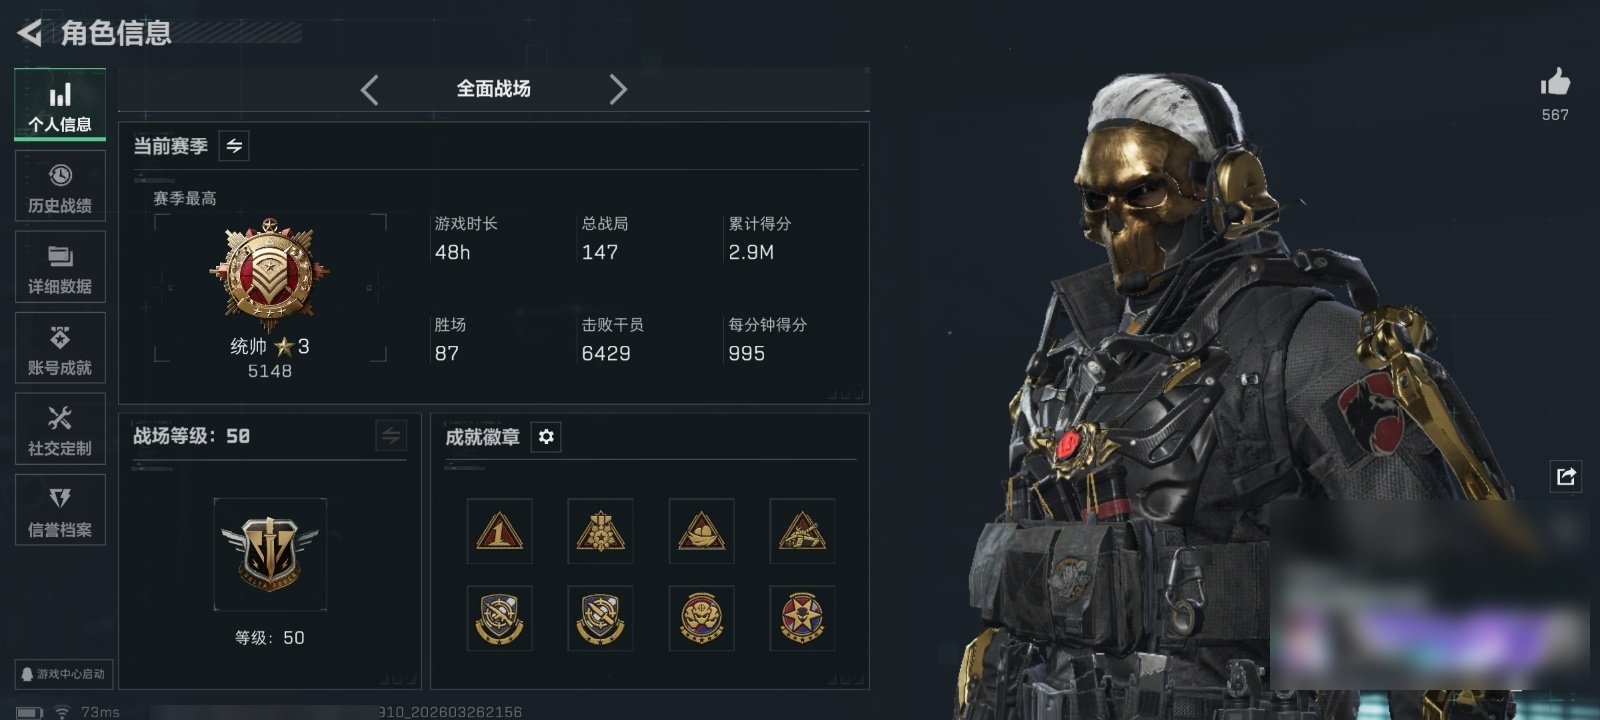Select 个人信息 personal info tab
Screen dimensions: 1600x720
60,104
